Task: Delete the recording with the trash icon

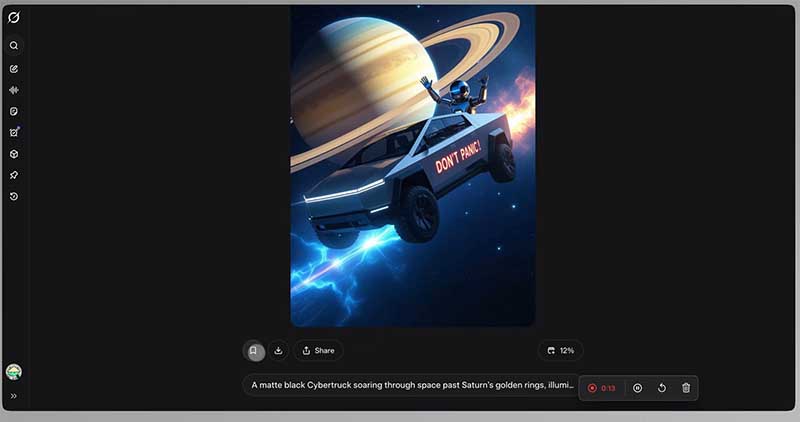Action: 686,388
